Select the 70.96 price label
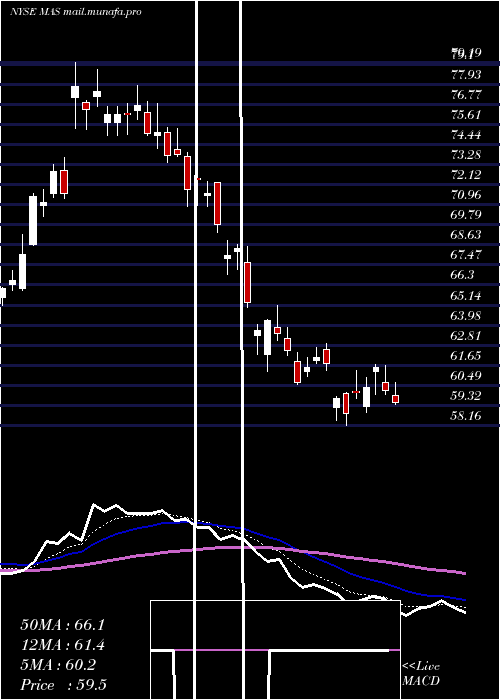This screenshot has height=700, width=500. point(466,195)
